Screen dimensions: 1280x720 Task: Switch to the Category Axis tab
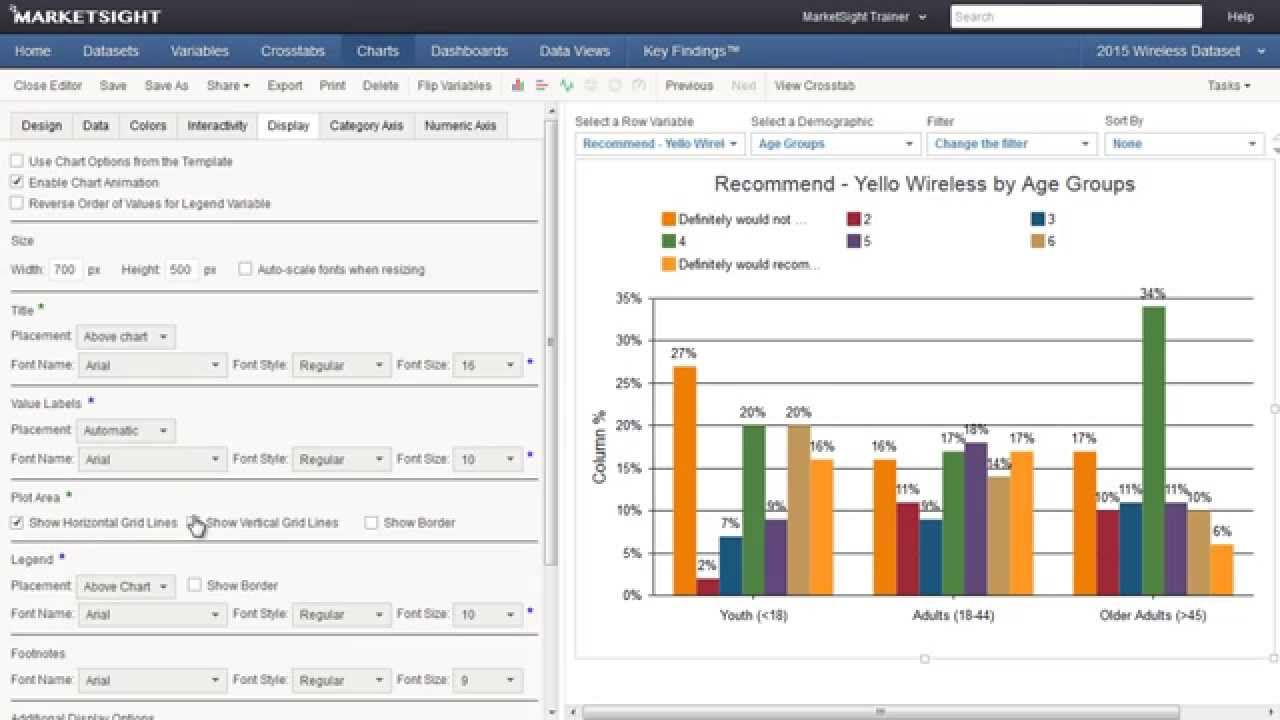pos(366,126)
